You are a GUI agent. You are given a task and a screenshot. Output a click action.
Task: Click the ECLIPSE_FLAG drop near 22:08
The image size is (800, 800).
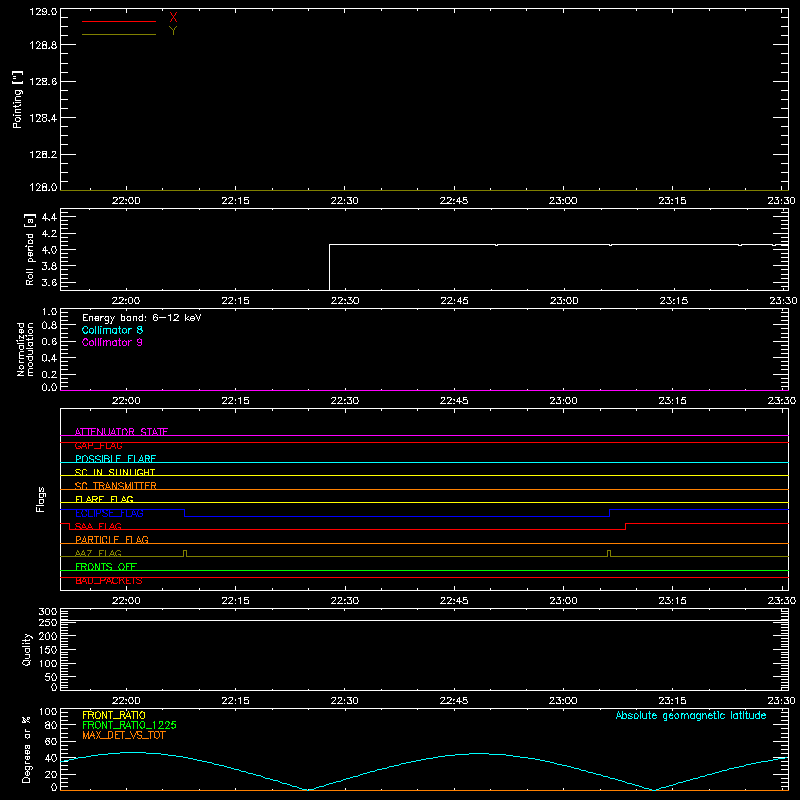[x=184, y=513]
